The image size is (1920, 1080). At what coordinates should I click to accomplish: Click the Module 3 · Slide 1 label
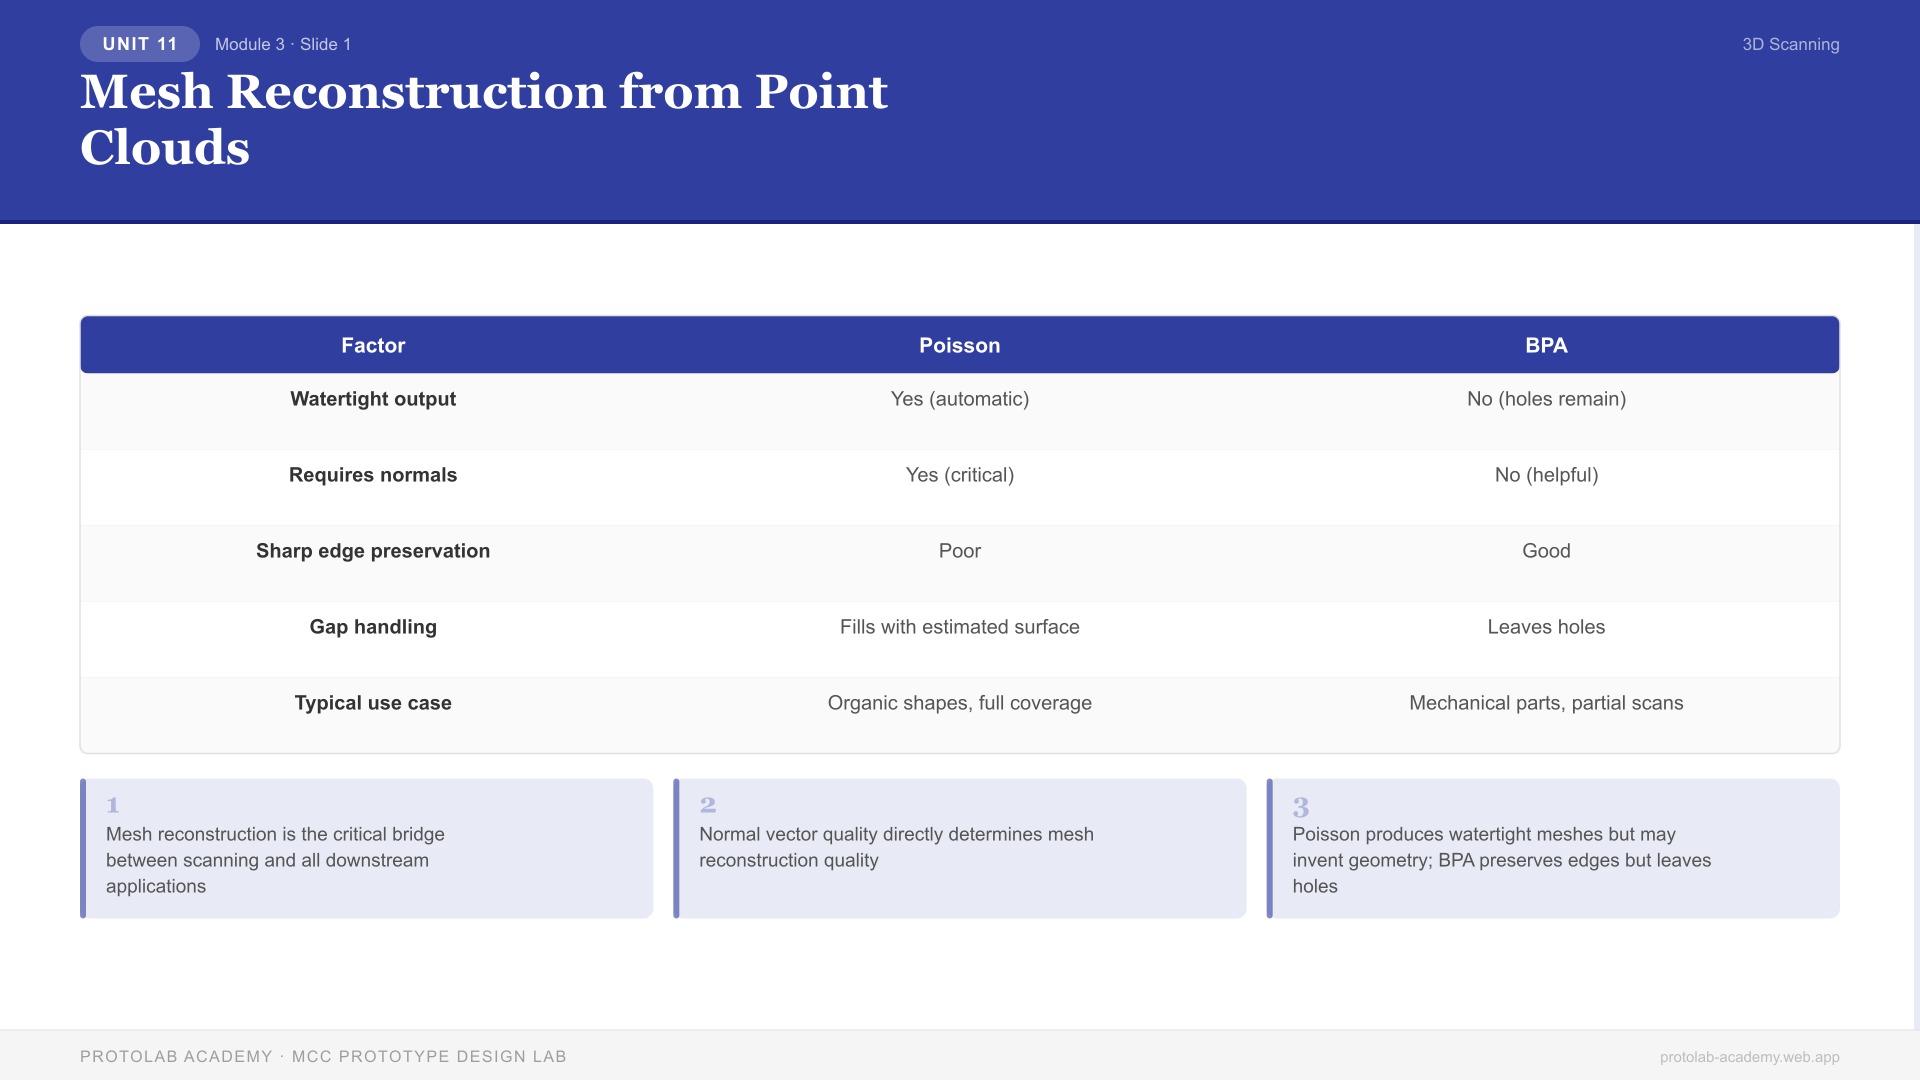tap(283, 44)
